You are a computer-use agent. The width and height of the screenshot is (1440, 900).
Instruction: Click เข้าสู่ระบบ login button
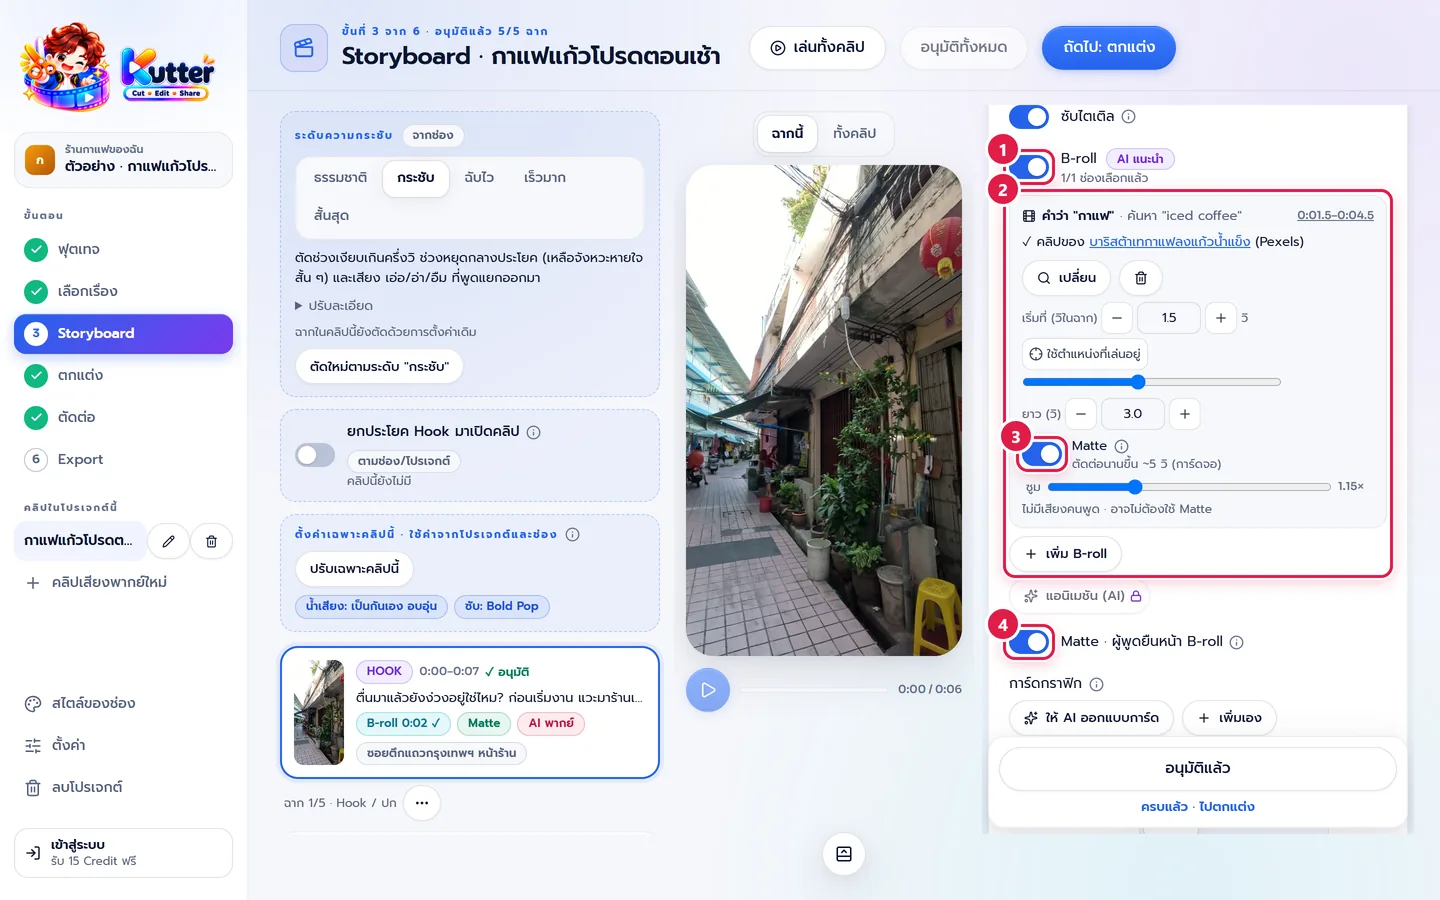click(123, 852)
